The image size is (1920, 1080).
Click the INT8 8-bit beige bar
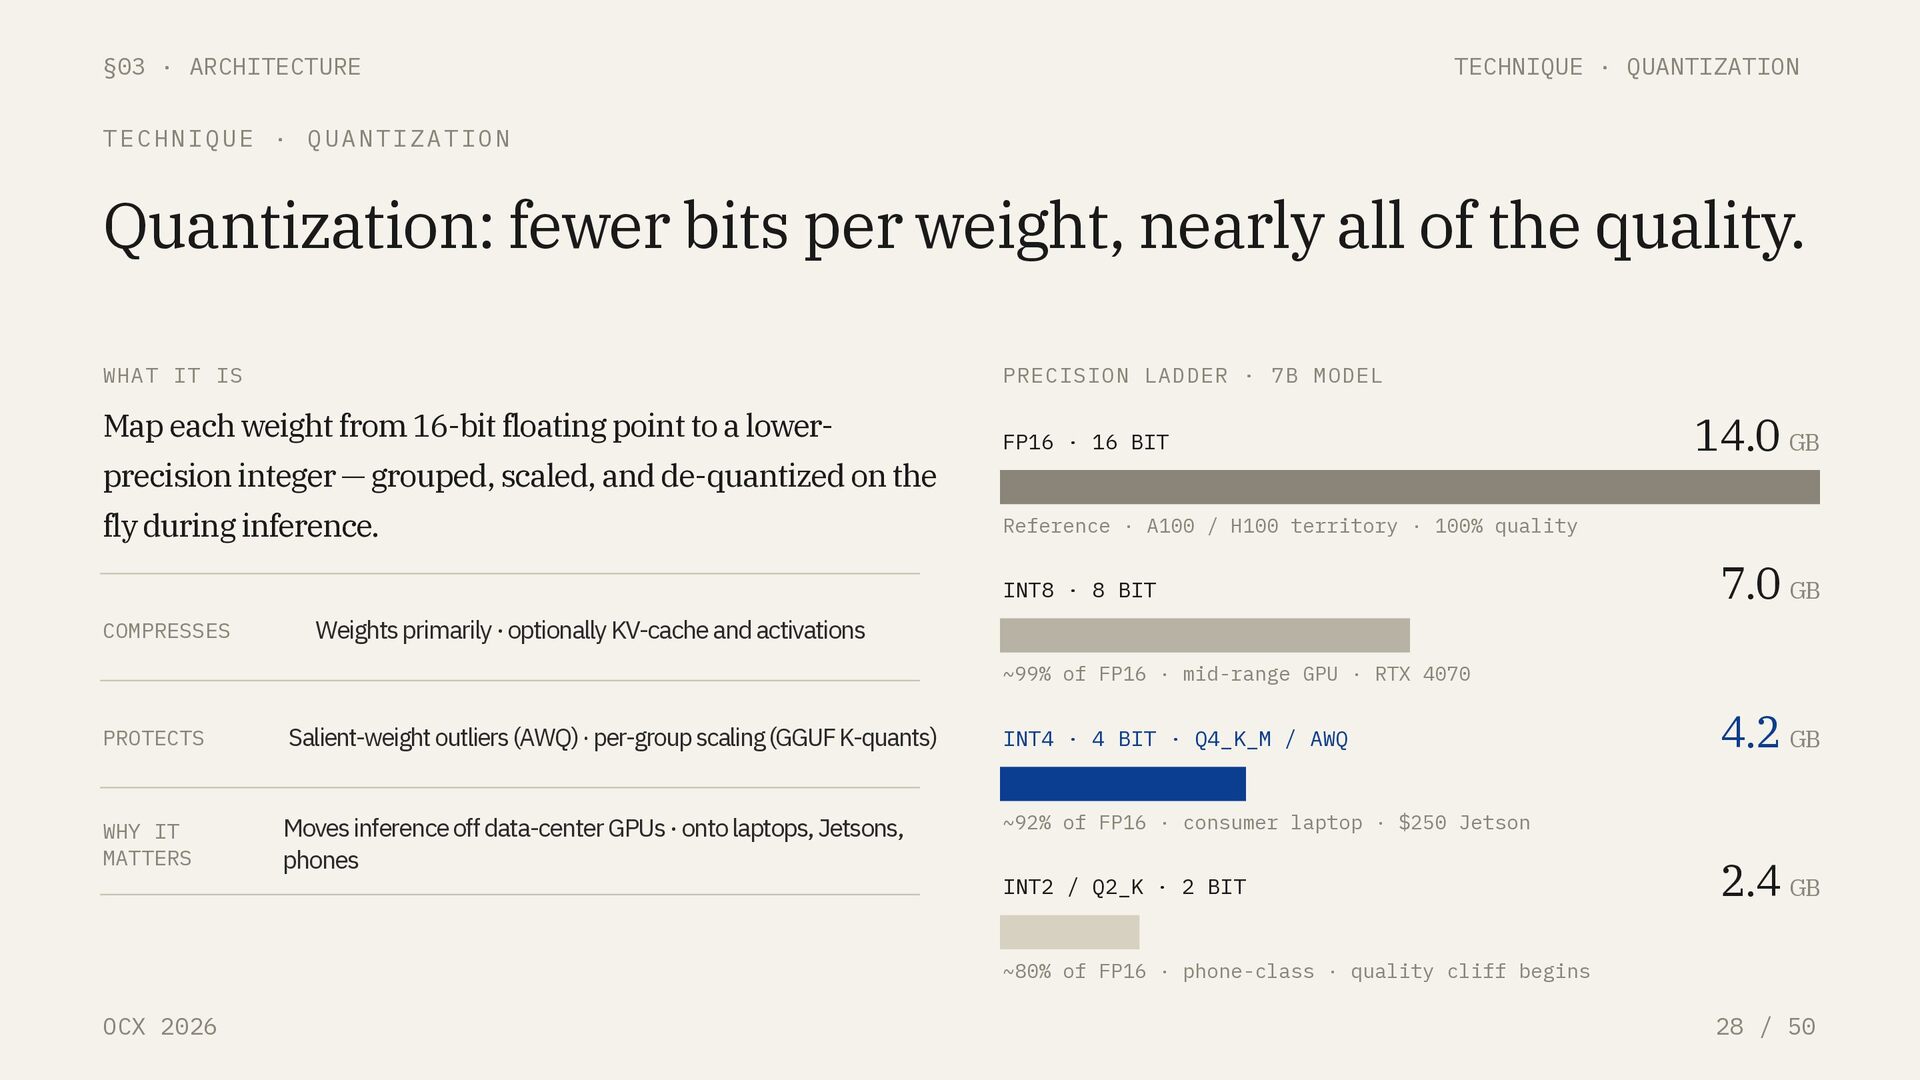click(1204, 635)
